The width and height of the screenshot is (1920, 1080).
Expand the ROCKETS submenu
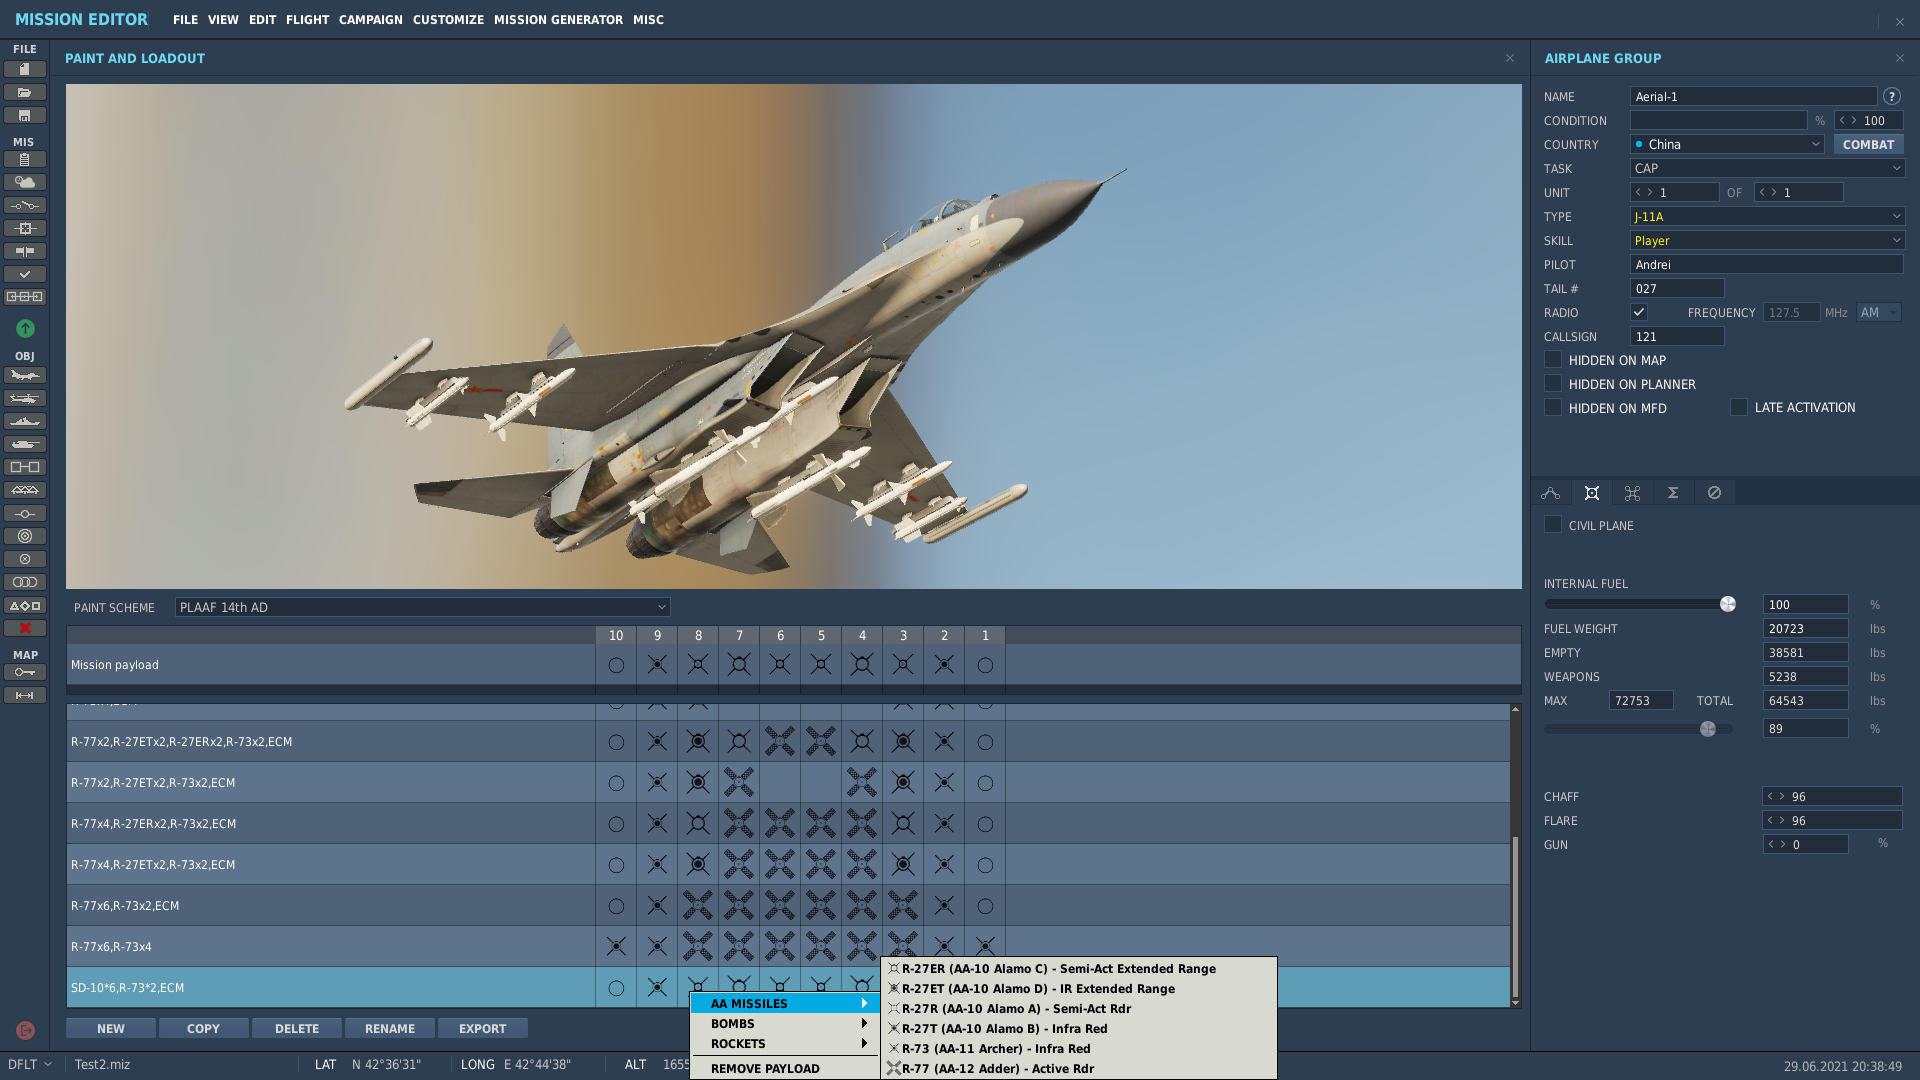785,1043
